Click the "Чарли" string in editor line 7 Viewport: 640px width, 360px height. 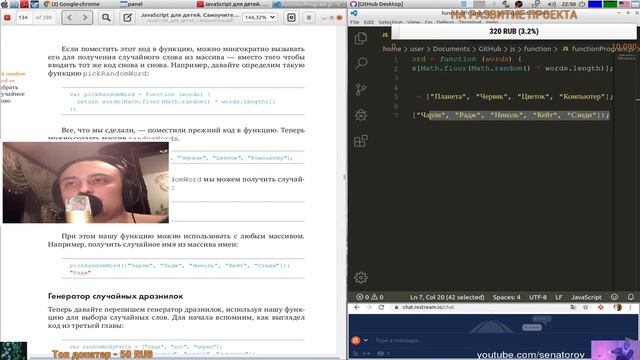pyautogui.click(x=431, y=116)
